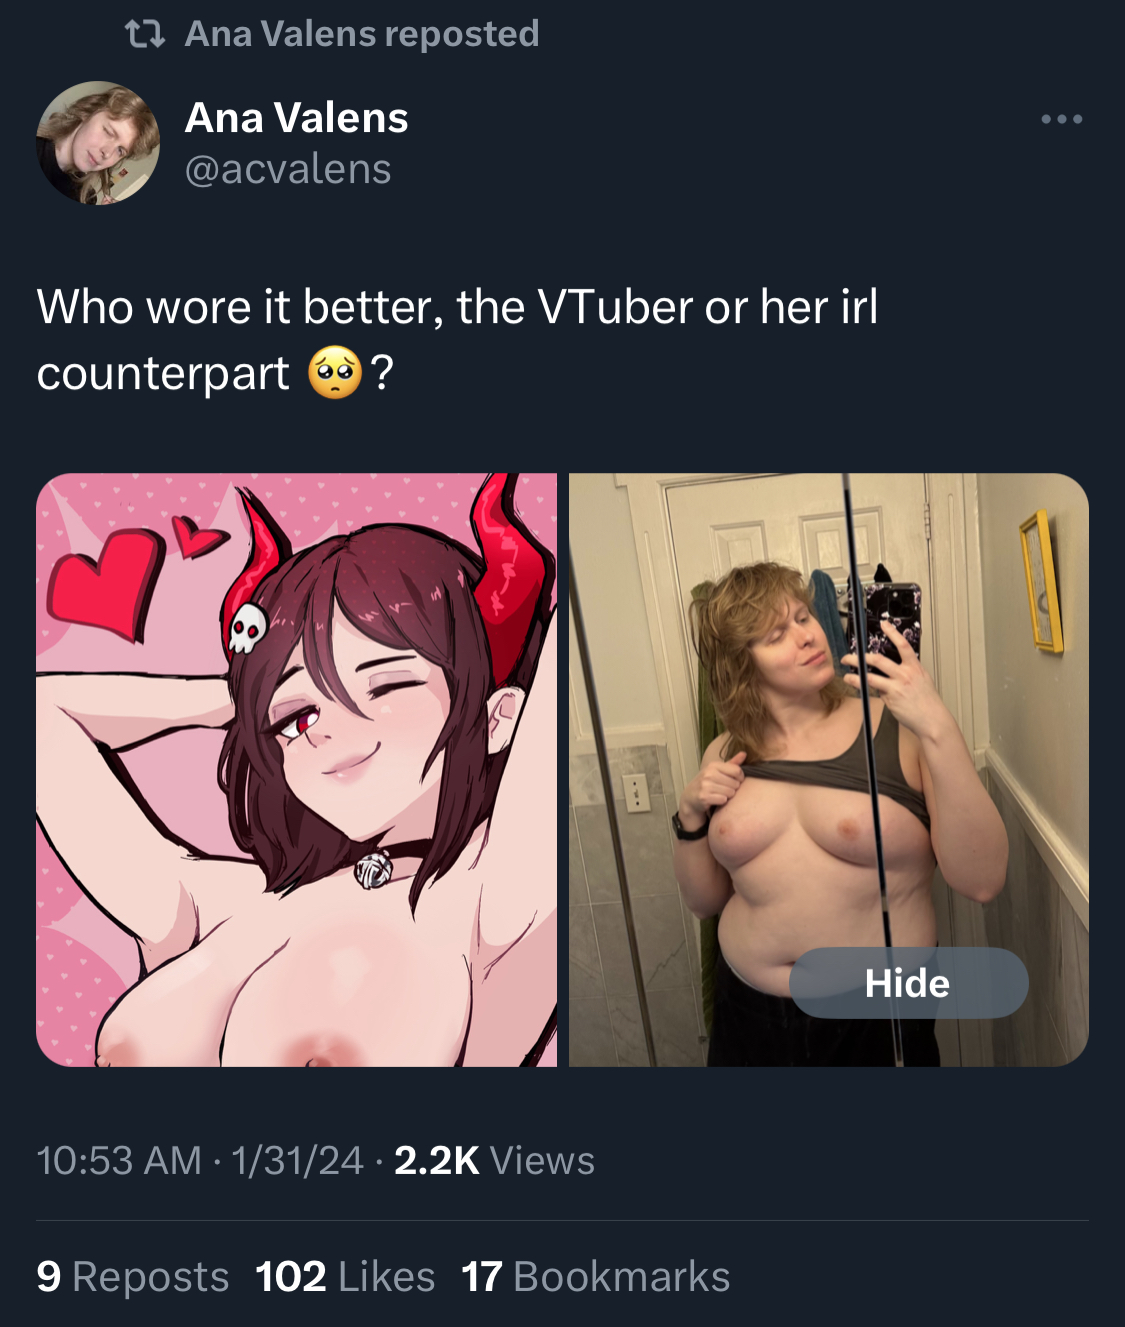View the 102 Likes list
This screenshot has width=1125, height=1327.
click(x=345, y=1277)
